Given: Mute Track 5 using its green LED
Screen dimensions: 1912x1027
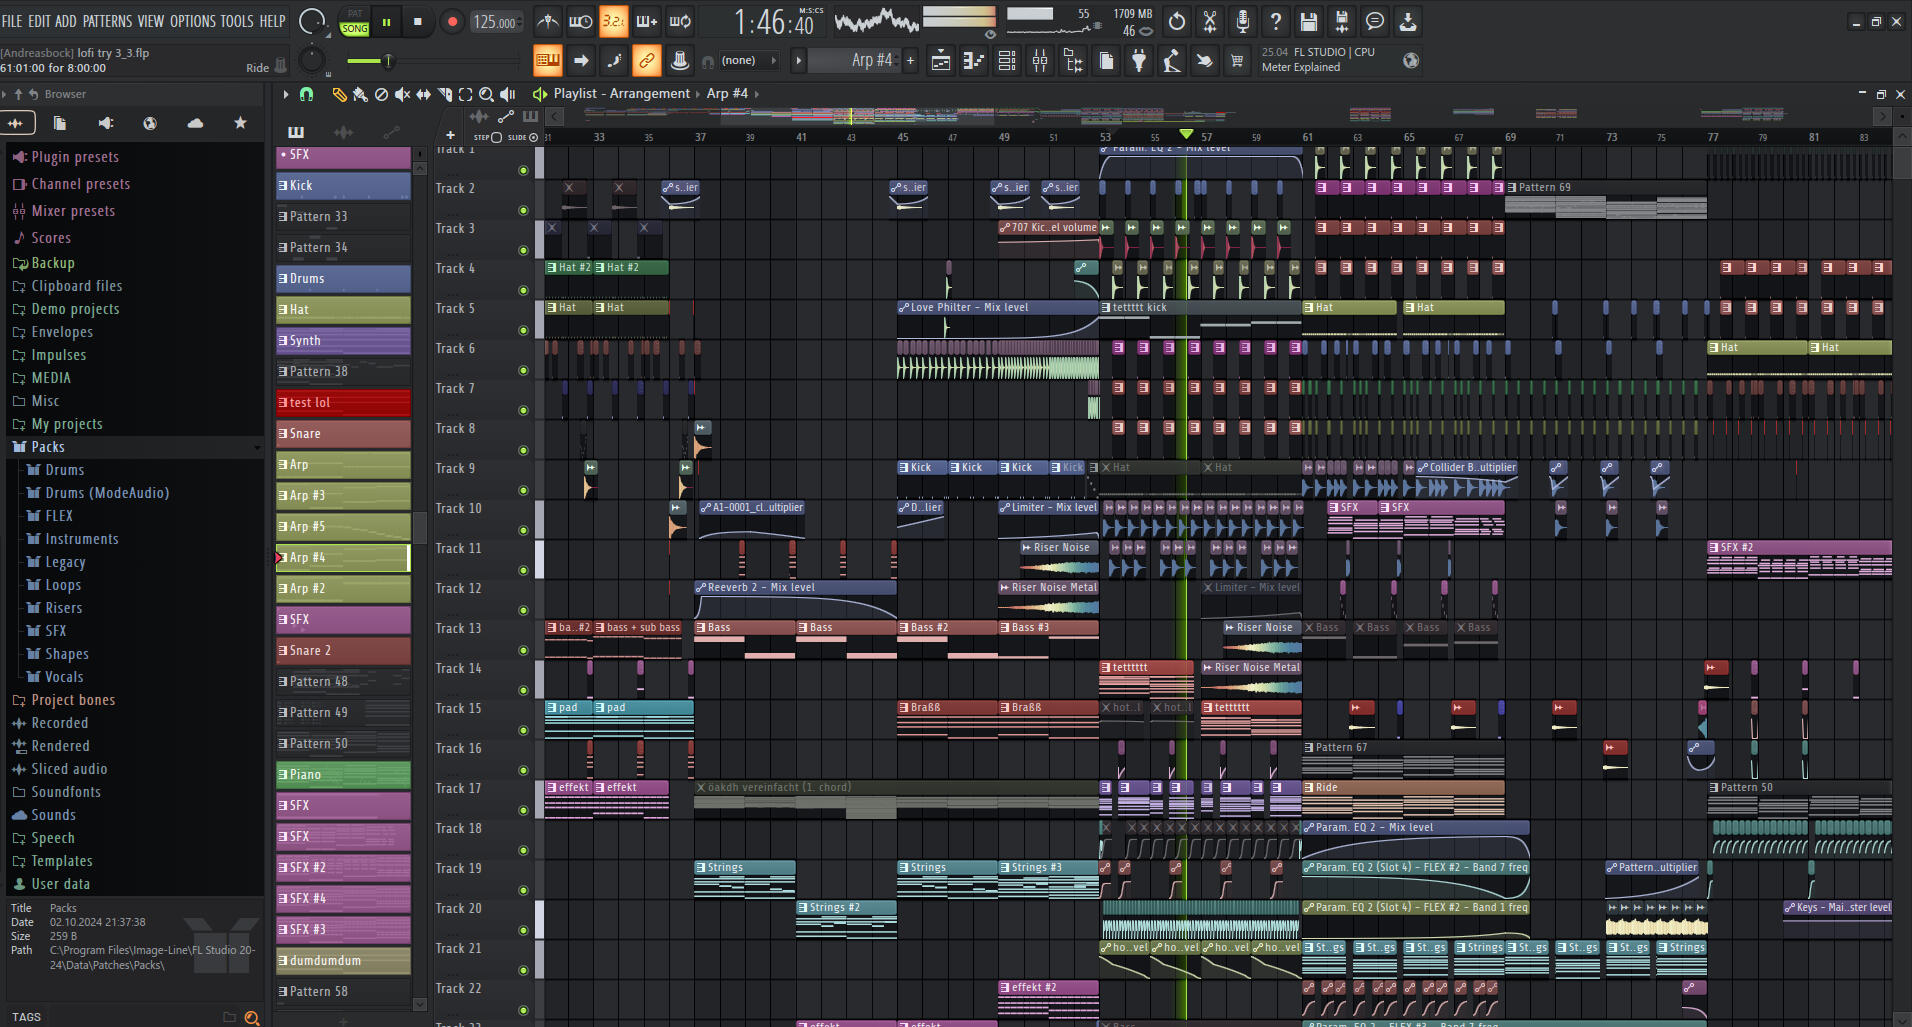Looking at the screenshot, I should [x=523, y=330].
